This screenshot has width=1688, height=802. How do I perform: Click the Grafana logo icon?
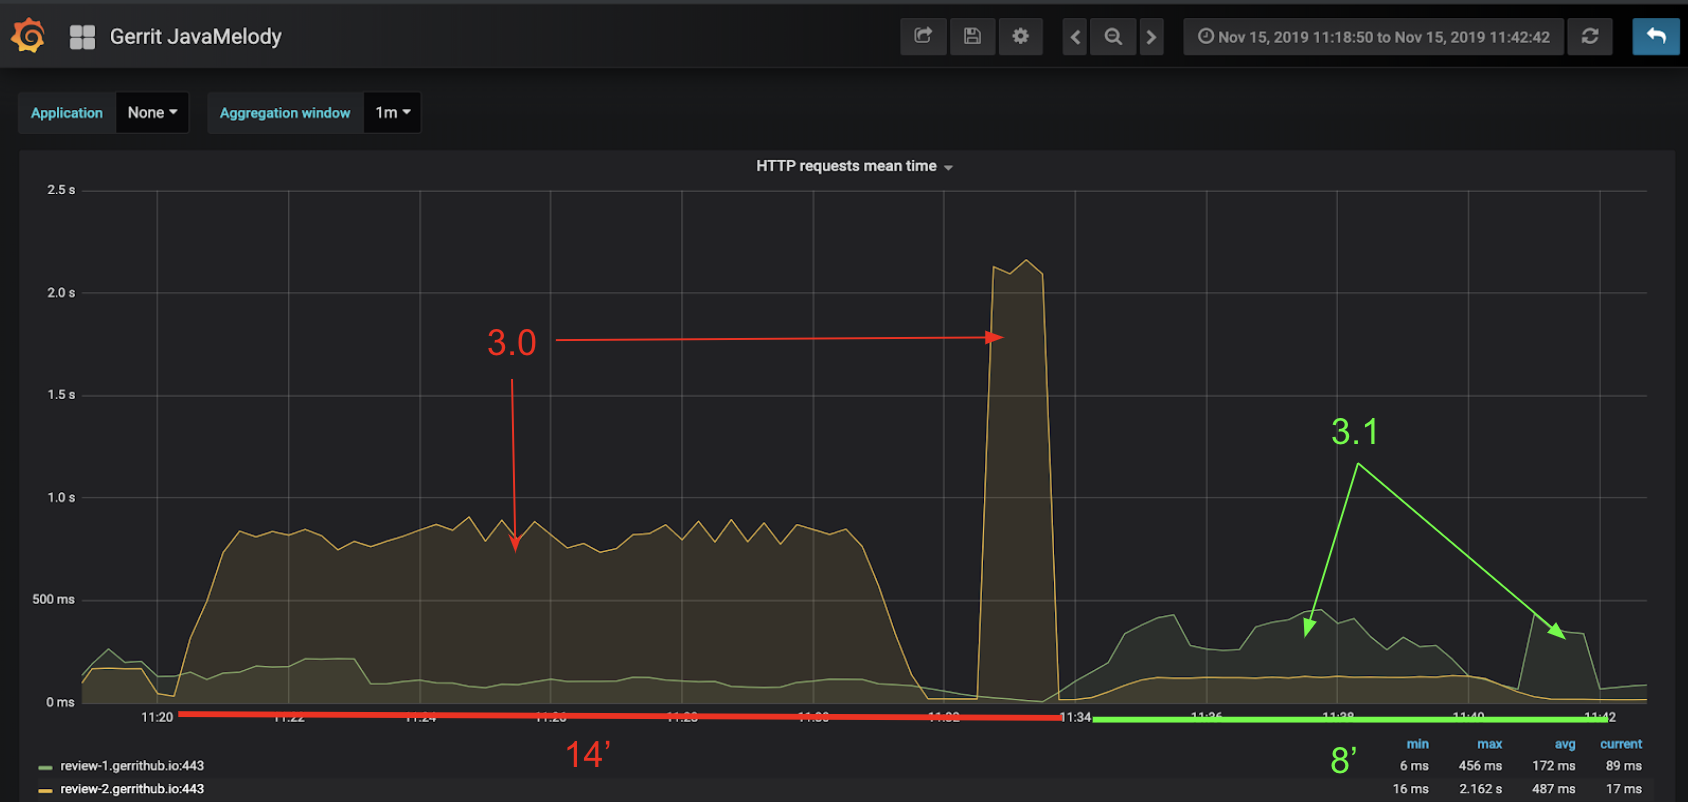(x=28, y=36)
